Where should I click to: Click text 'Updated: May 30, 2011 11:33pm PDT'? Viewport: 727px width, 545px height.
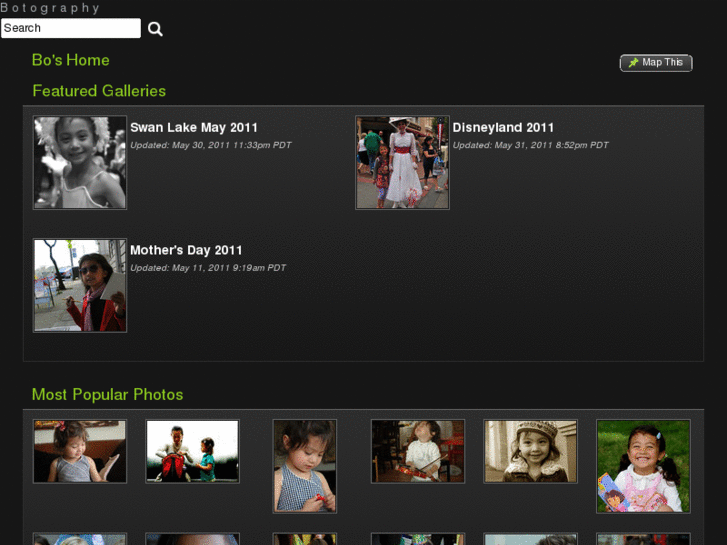pyautogui.click(x=210, y=145)
